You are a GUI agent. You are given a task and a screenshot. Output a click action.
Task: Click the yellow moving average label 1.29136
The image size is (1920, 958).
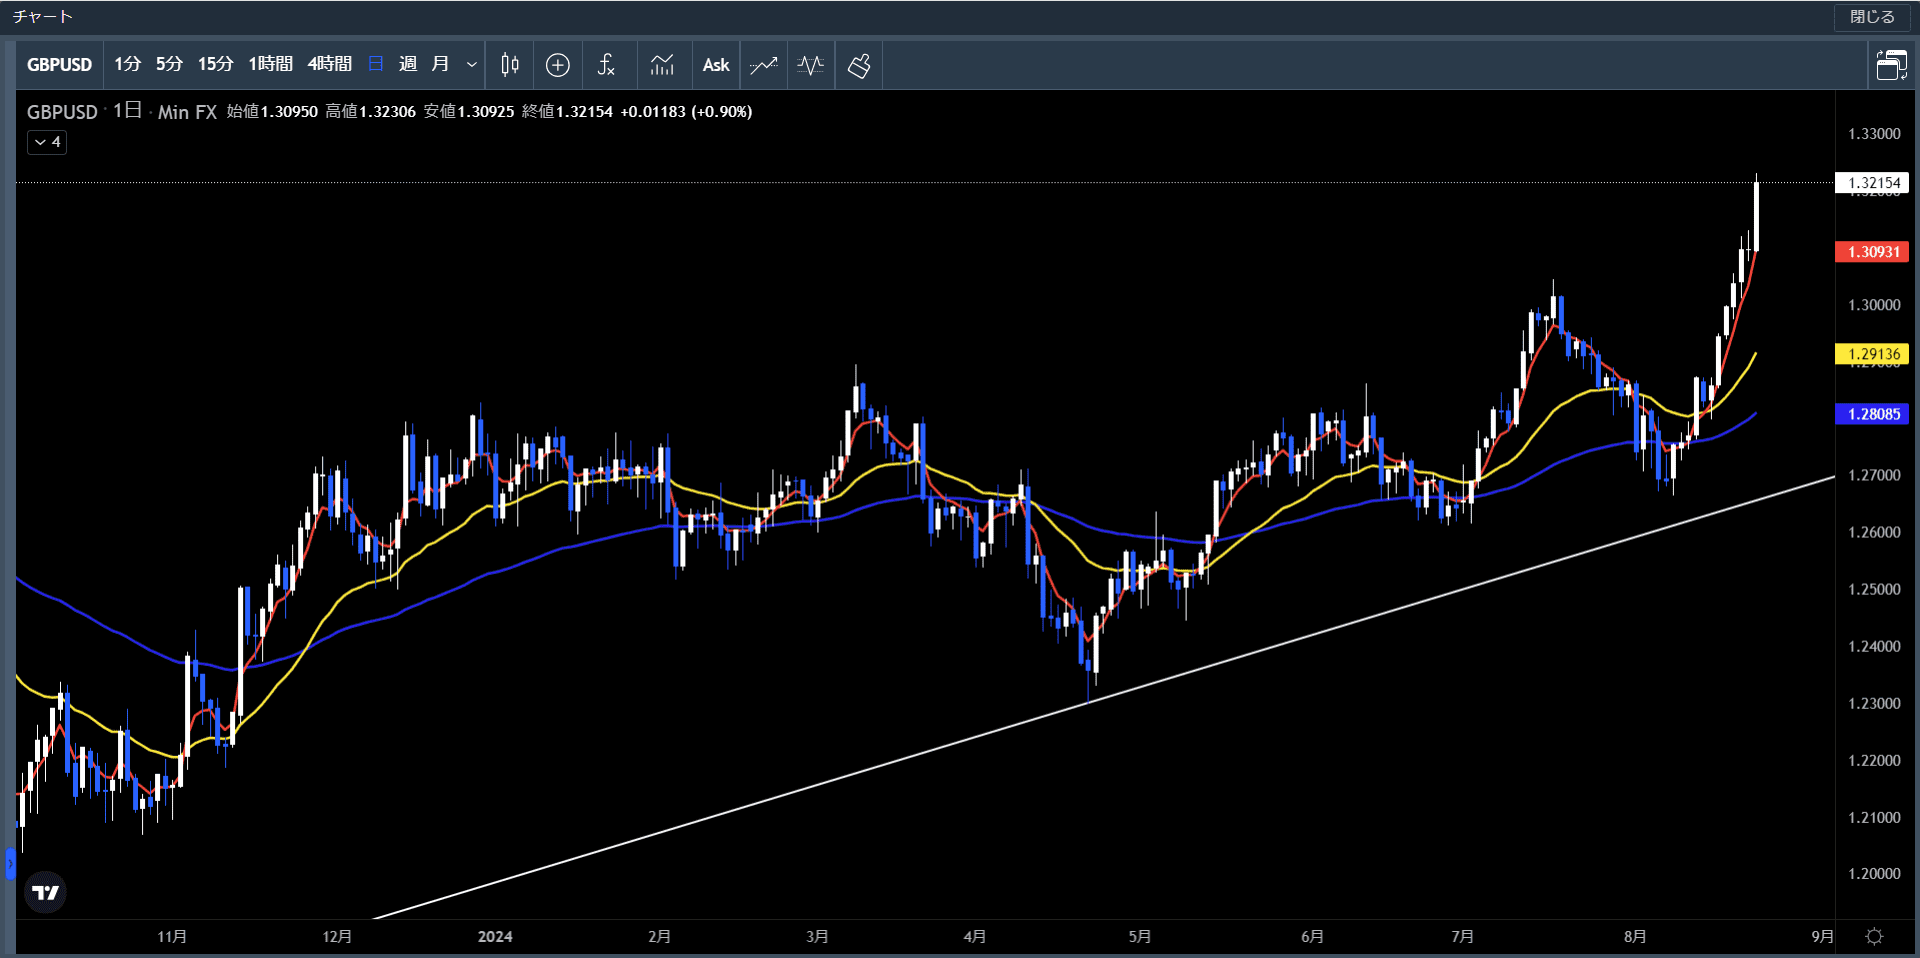(1872, 354)
